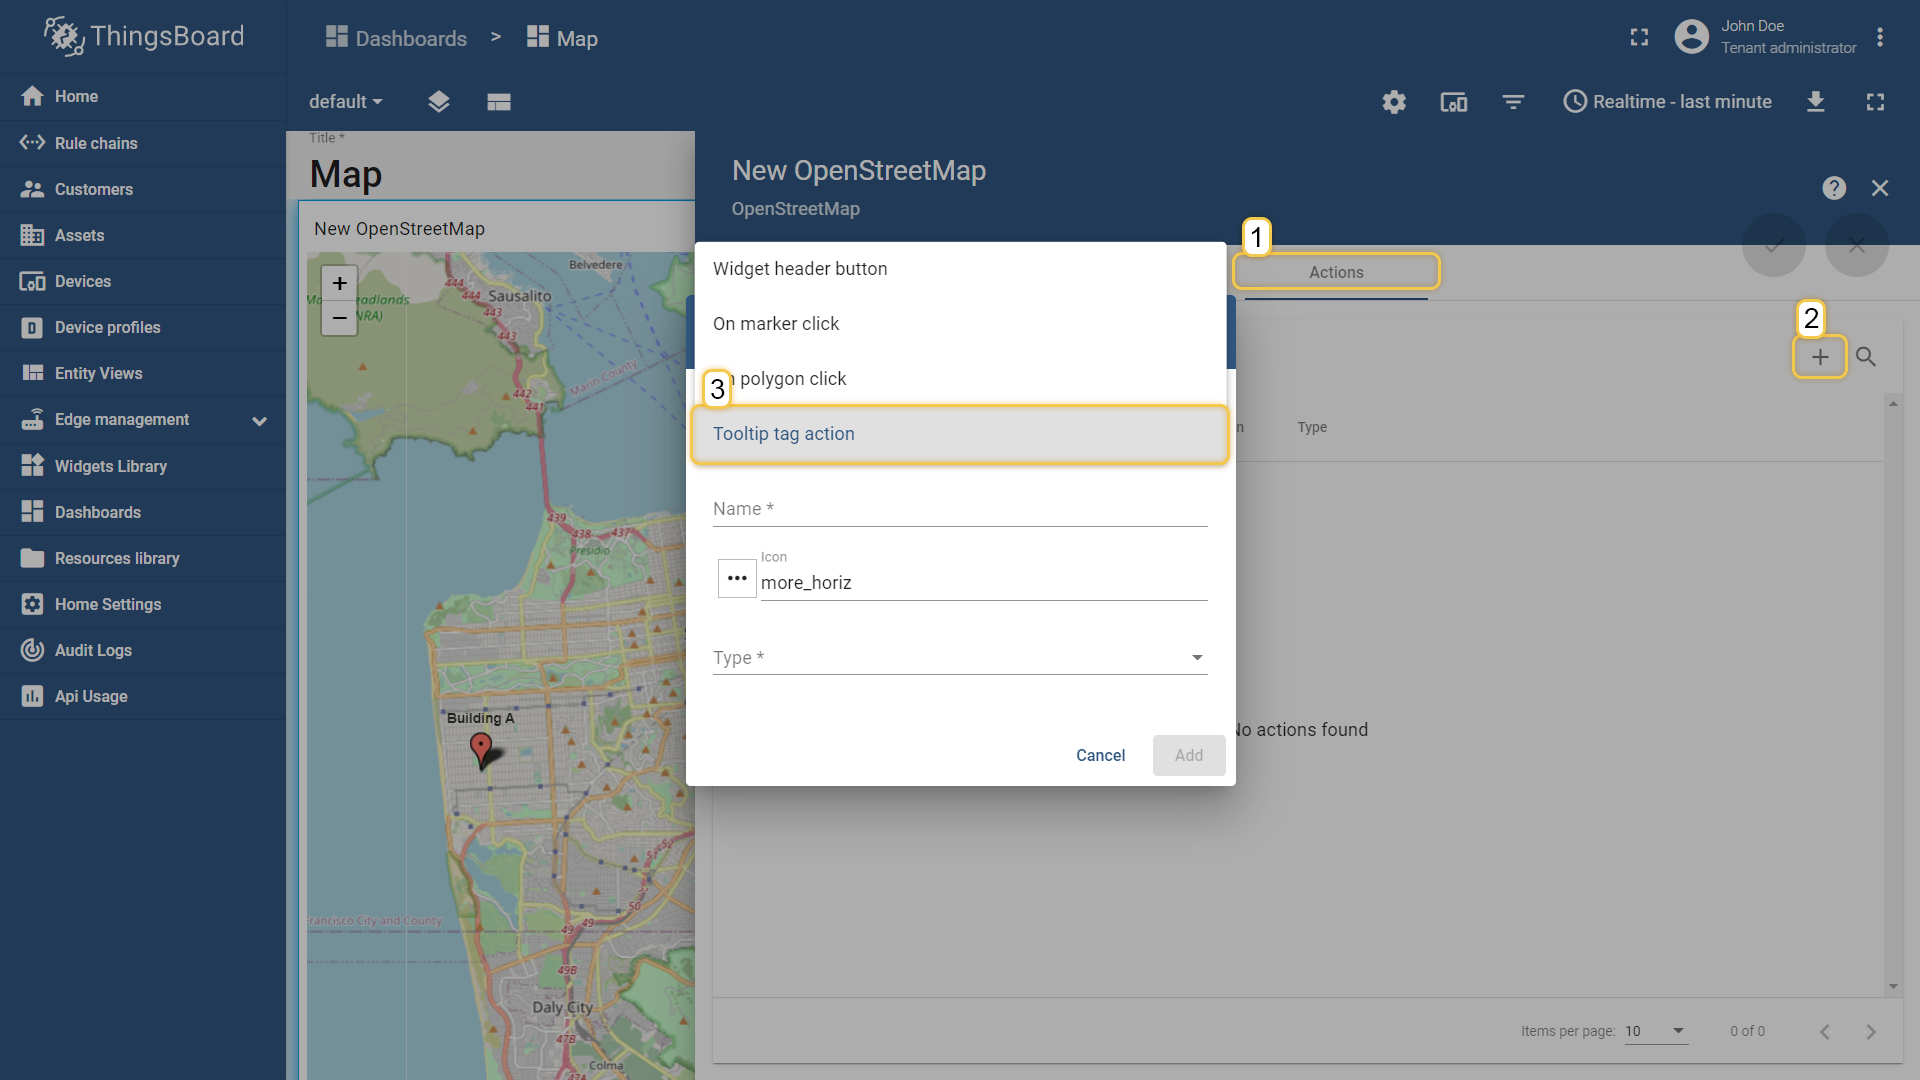This screenshot has height=1080, width=1920.
Task: Open Home from the sidebar
Action: pos(142,96)
